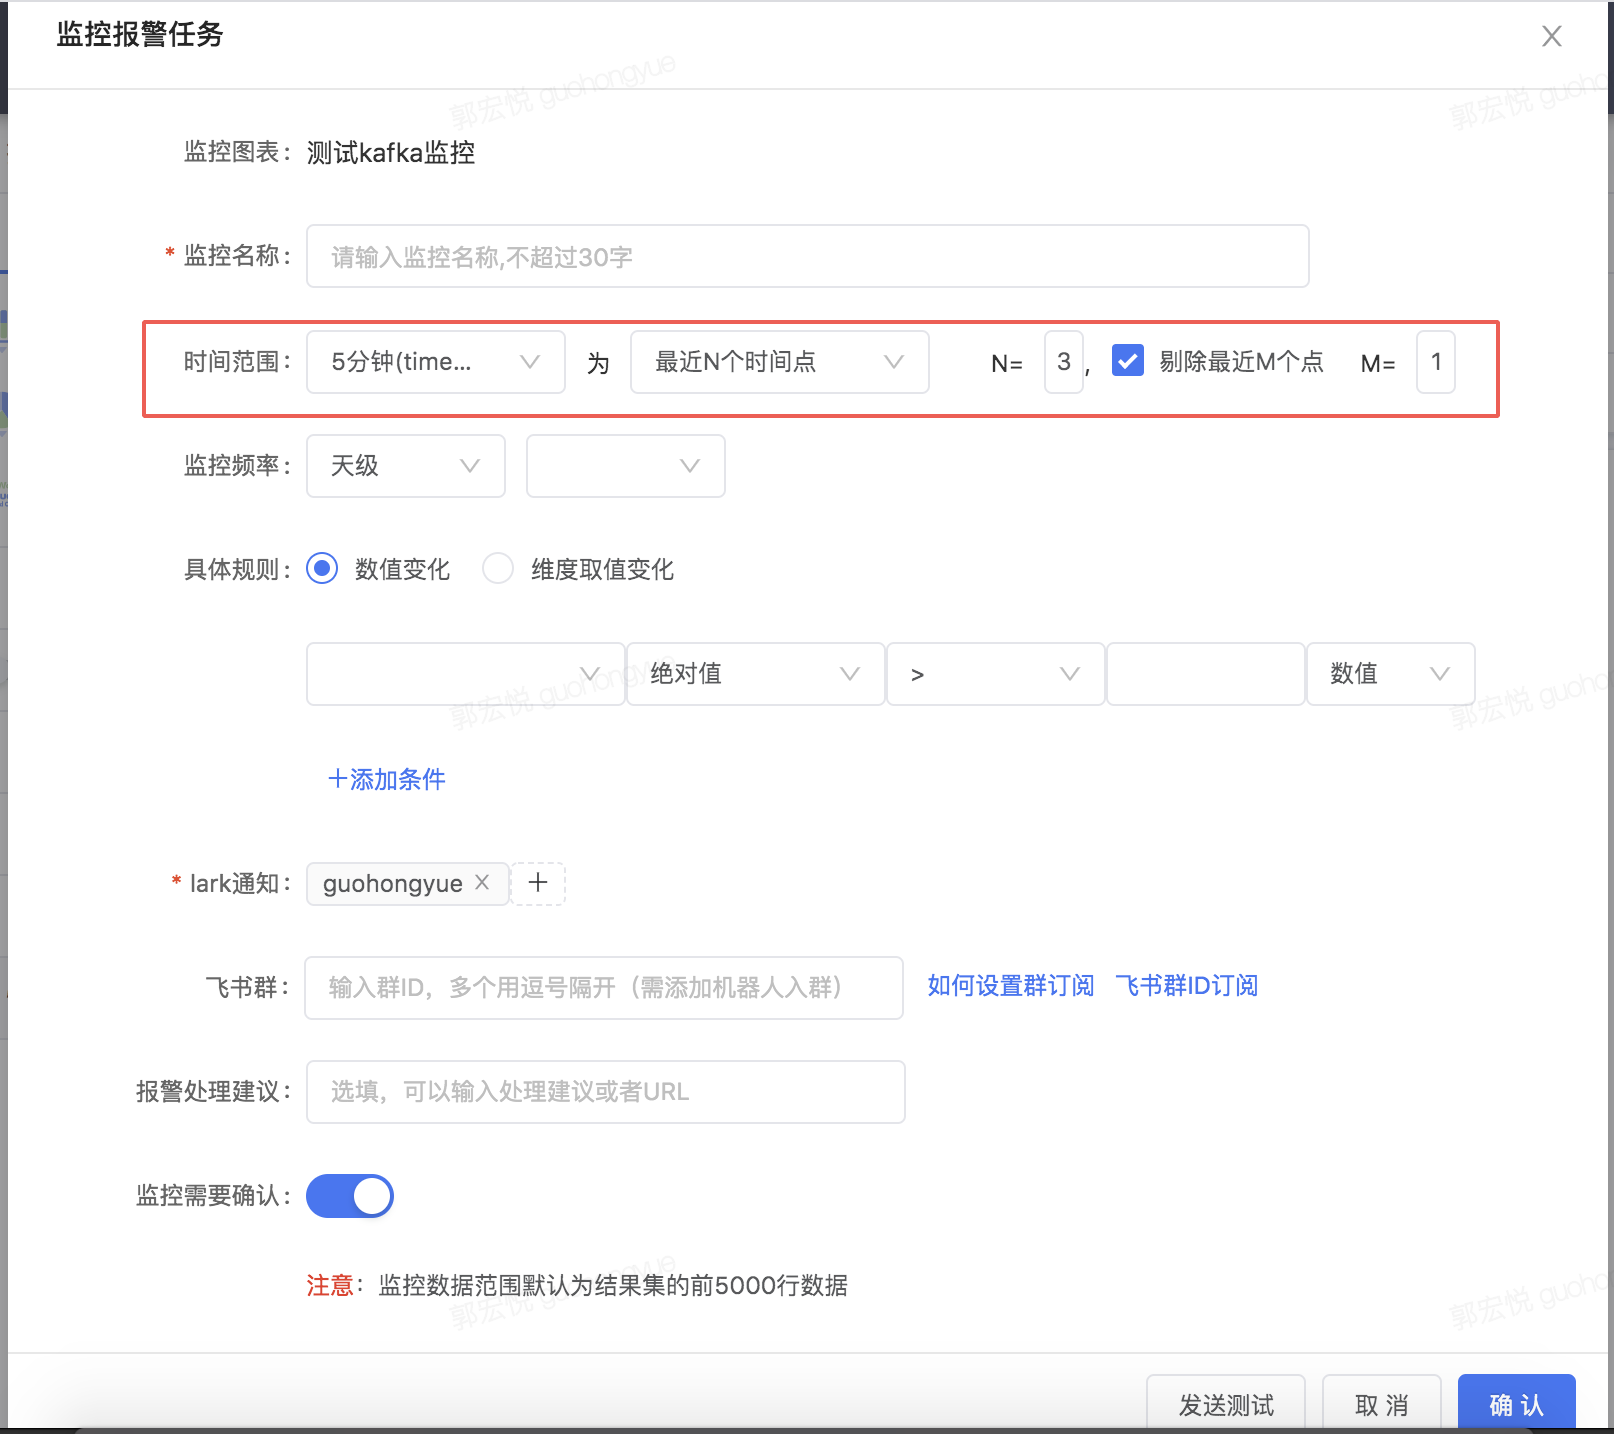Open the 如何设置群订阅 link
Screen dimensions: 1614x1434
pos(1011,986)
